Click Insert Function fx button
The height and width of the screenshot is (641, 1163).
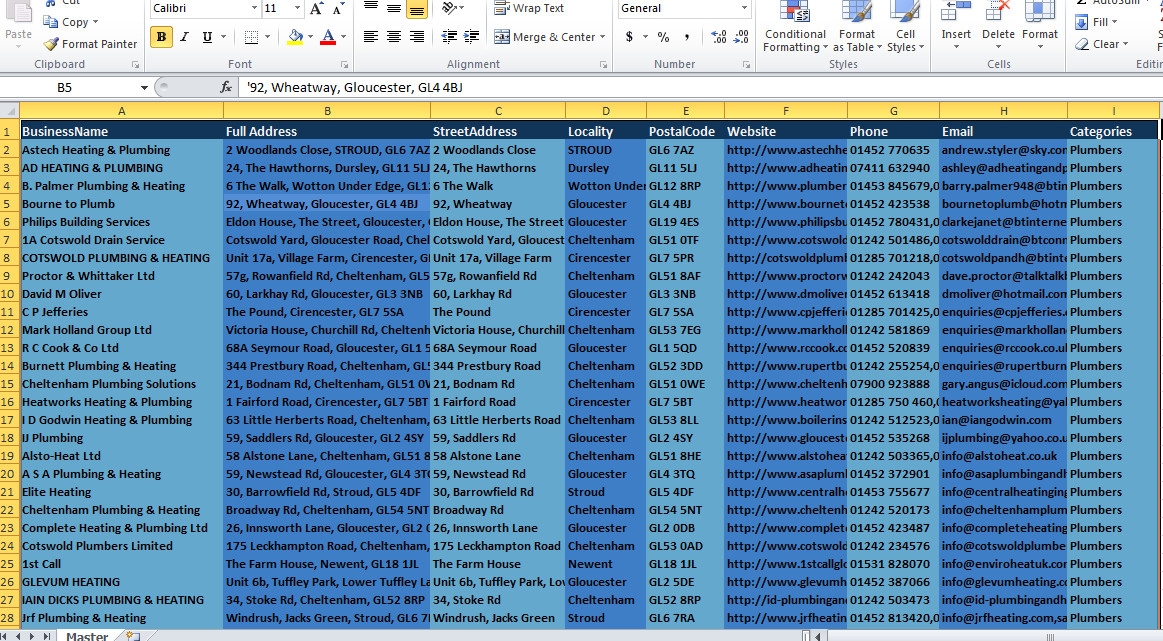click(x=226, y=88)
